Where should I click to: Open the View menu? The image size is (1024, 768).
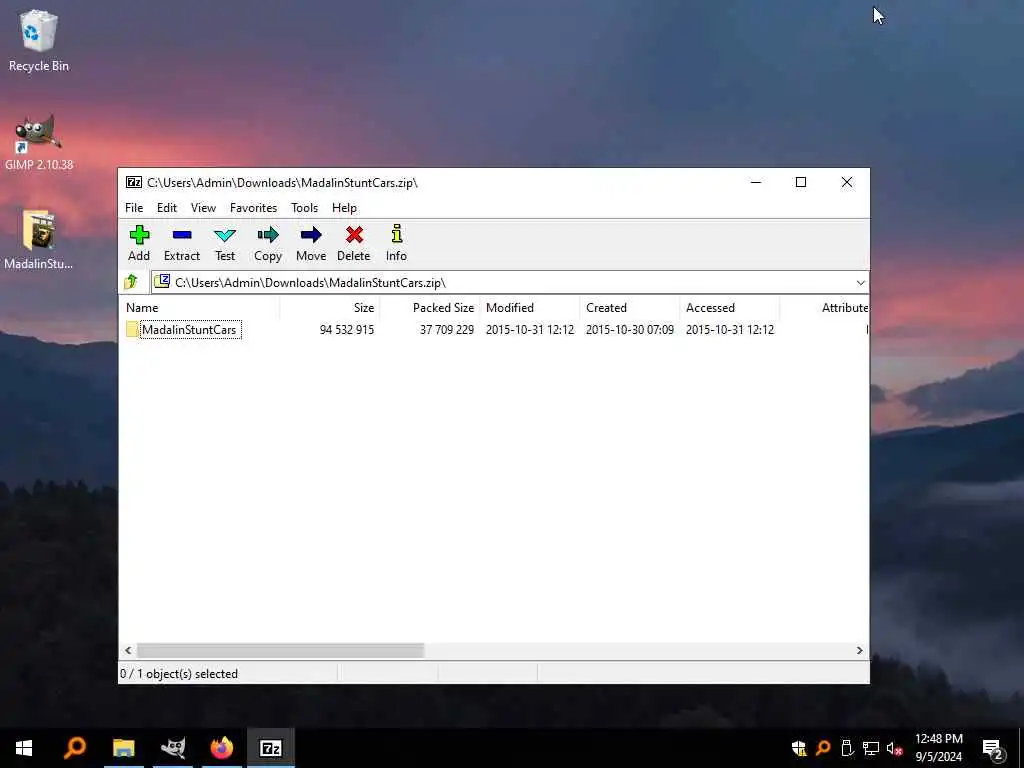pos(203,208)
